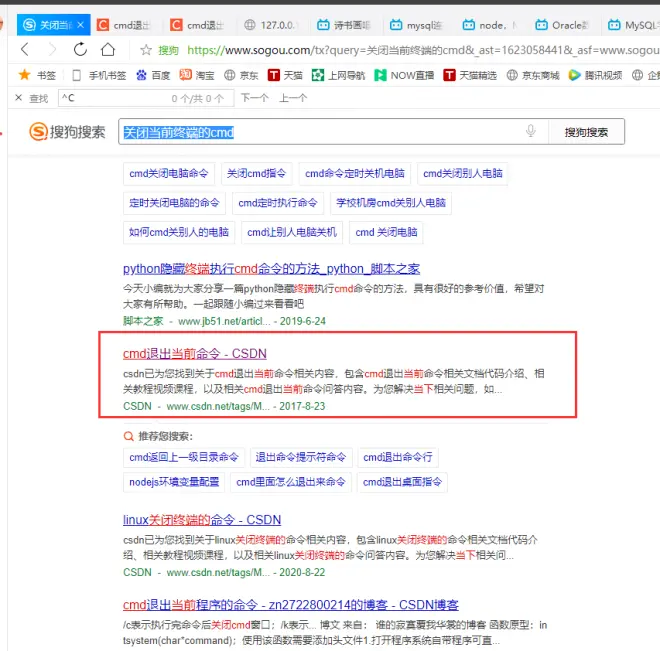
Task: Switch to the 诗书画唱 tab
Action: click(x=344, y=25)
